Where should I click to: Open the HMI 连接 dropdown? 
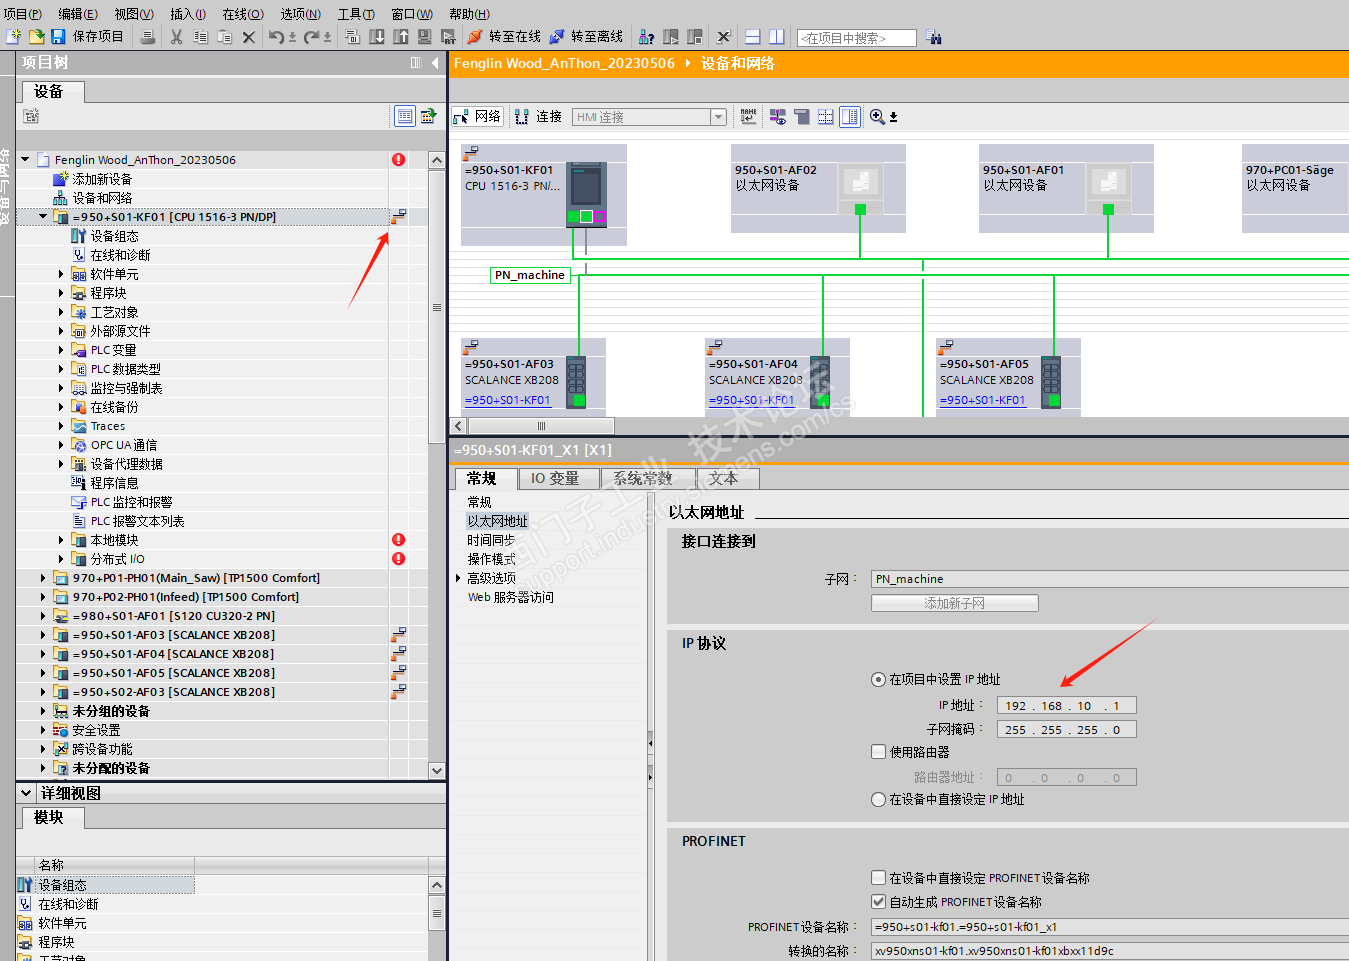click(x=718, y=117)
